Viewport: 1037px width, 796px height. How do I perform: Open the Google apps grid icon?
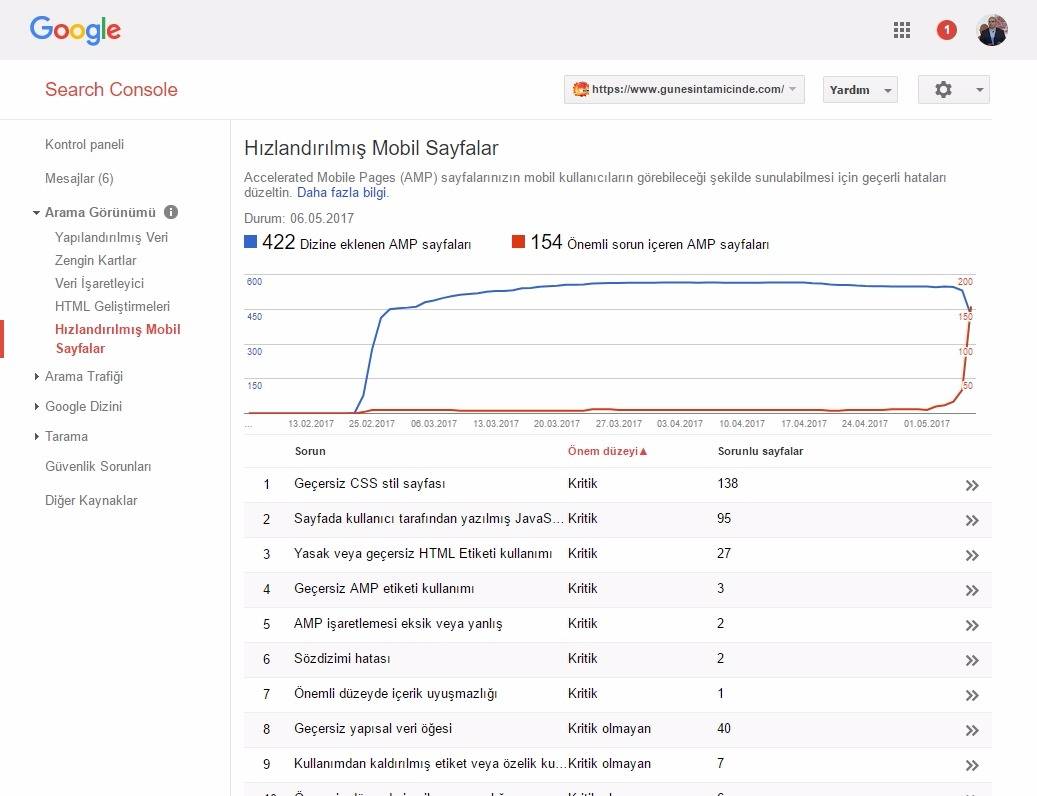pyautogui.click(x=901, y=30)
